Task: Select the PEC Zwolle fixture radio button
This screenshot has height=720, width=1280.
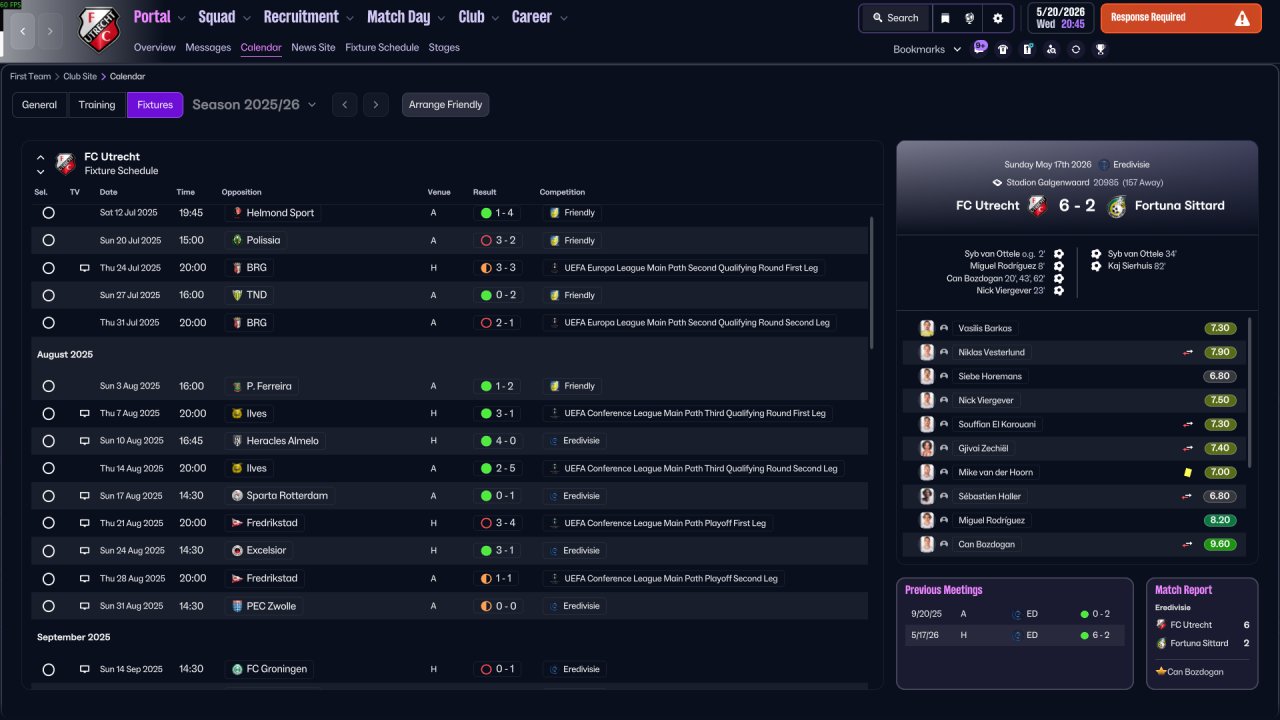Action: (48, 606)
